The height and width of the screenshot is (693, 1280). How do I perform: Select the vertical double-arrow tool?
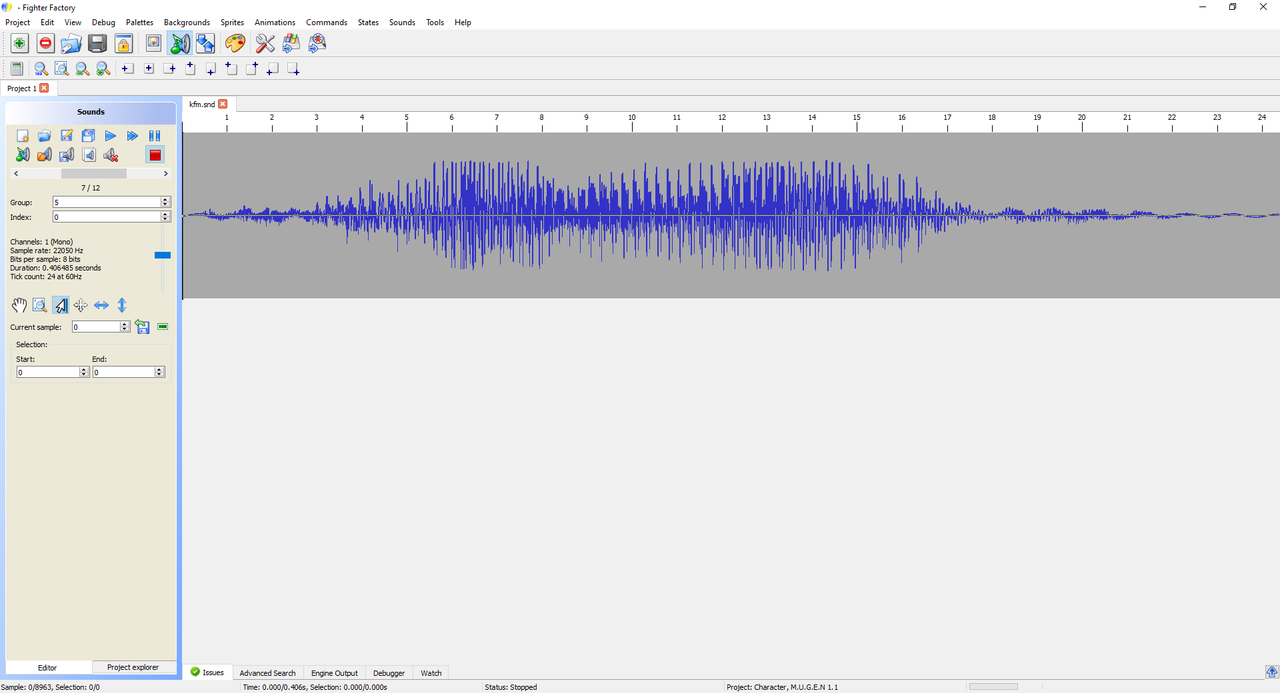click(x=122, y=305)
